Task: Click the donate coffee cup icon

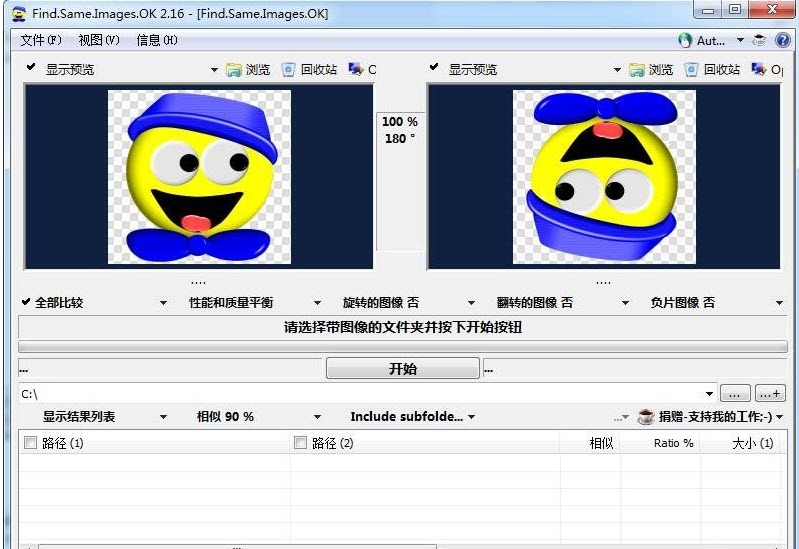Action: tap(646, 417)
